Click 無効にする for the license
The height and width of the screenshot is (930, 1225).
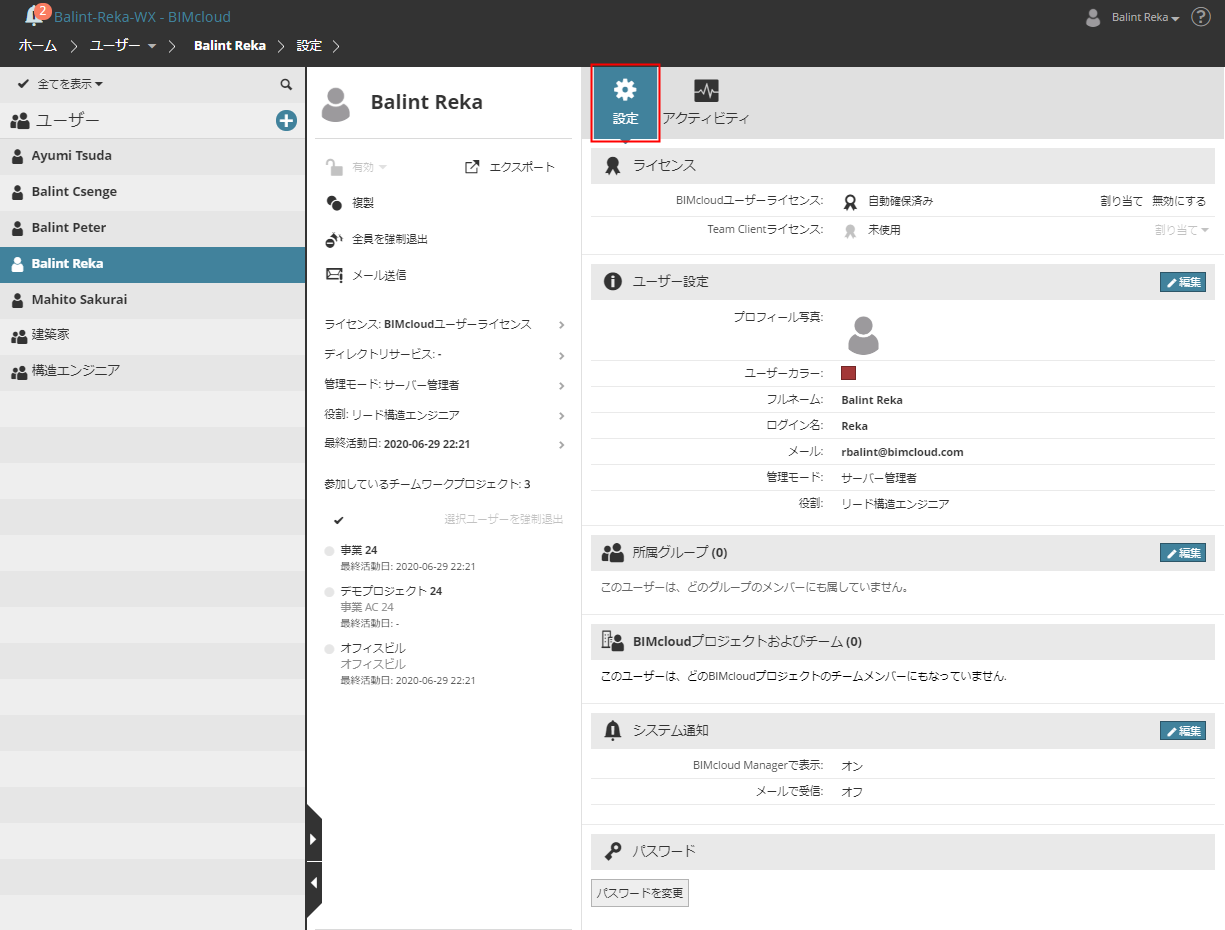[1179, 201]
